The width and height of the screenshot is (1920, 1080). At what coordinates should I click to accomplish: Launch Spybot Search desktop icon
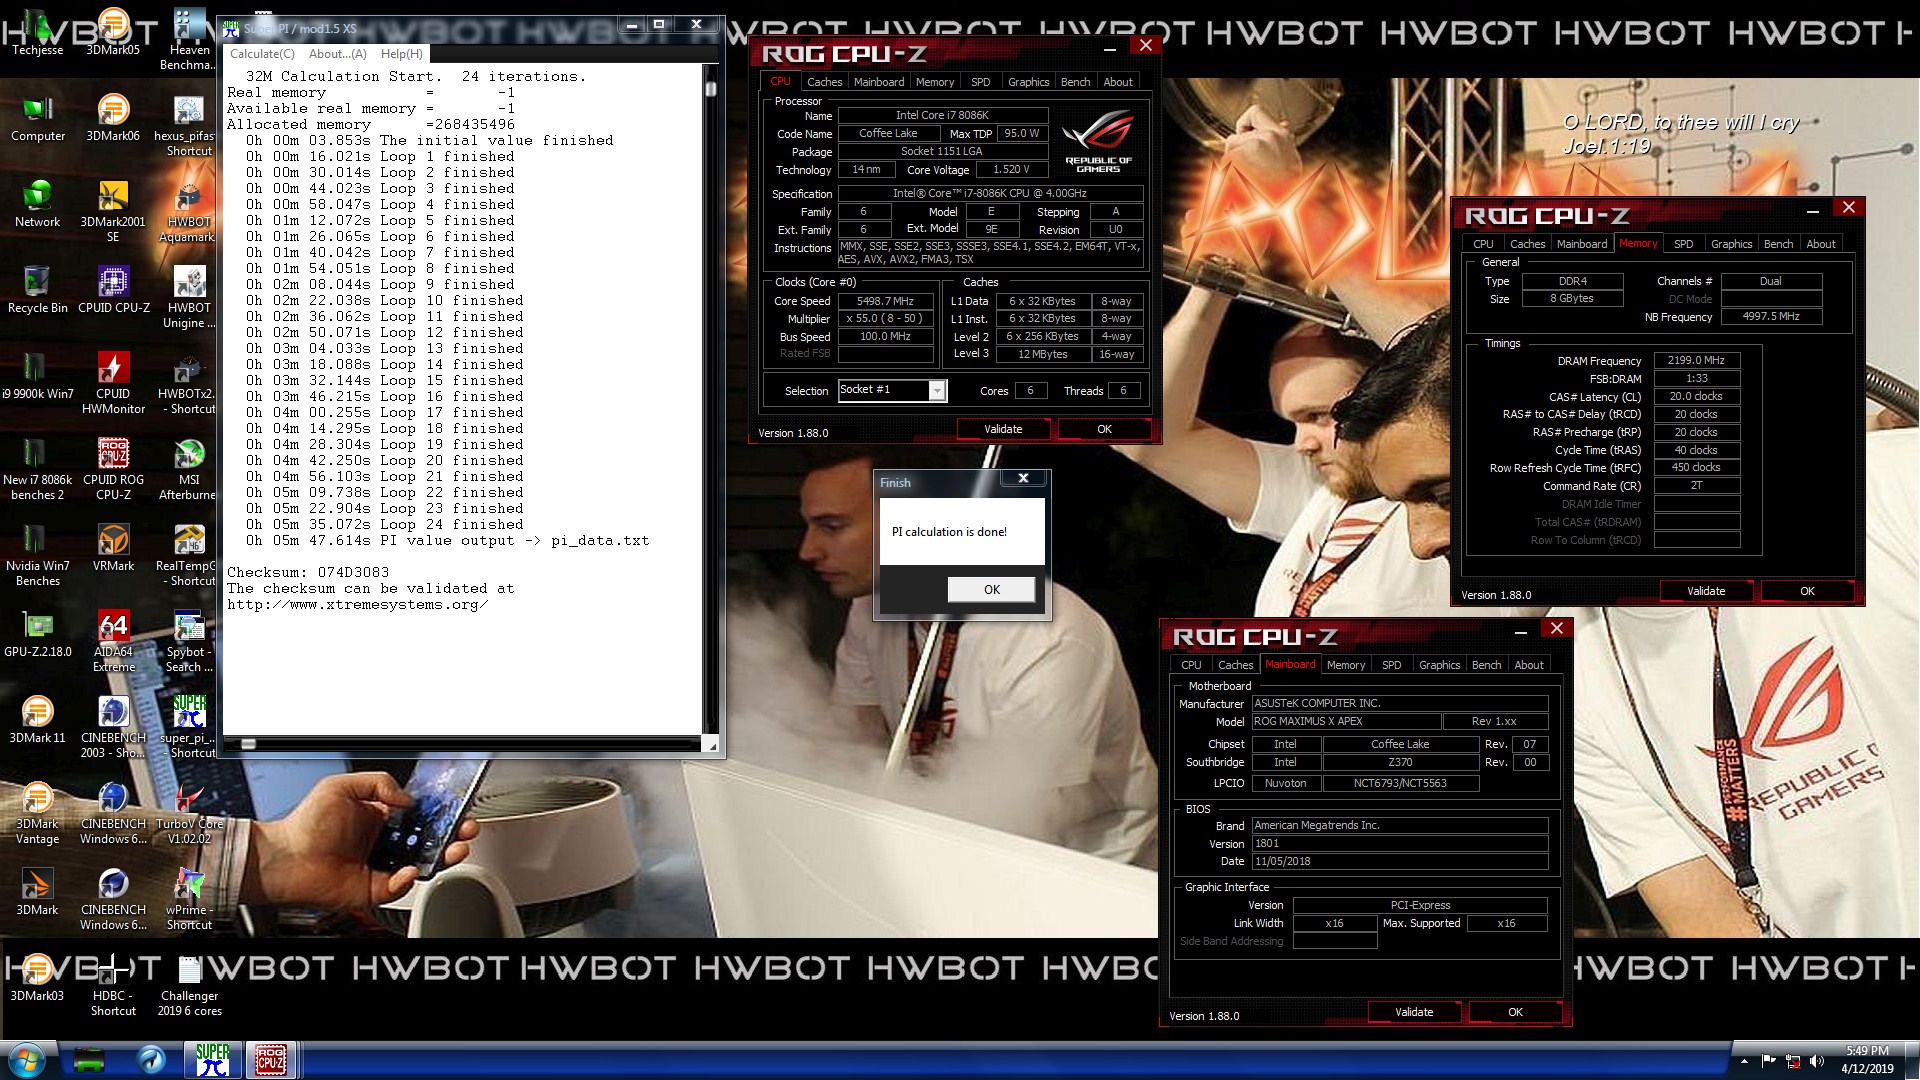[189, 642]
